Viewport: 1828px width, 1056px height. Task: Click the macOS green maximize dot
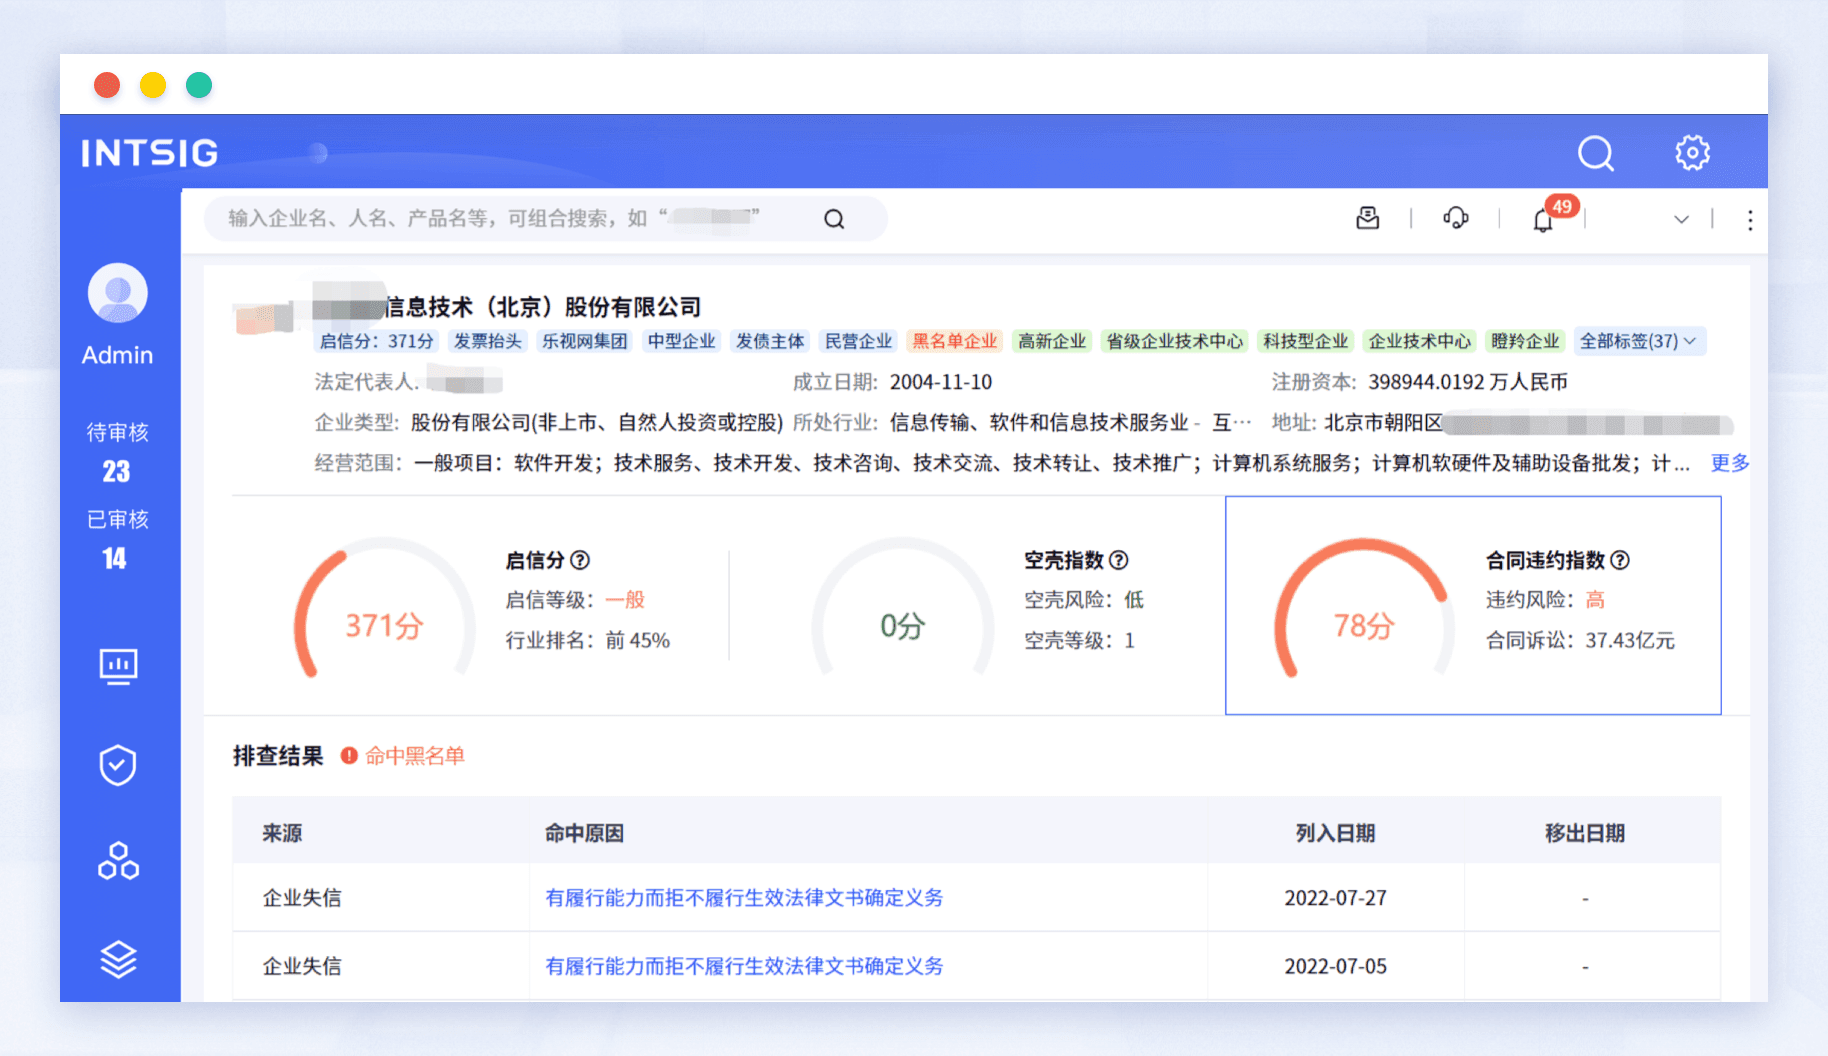[x=199, y=85]
